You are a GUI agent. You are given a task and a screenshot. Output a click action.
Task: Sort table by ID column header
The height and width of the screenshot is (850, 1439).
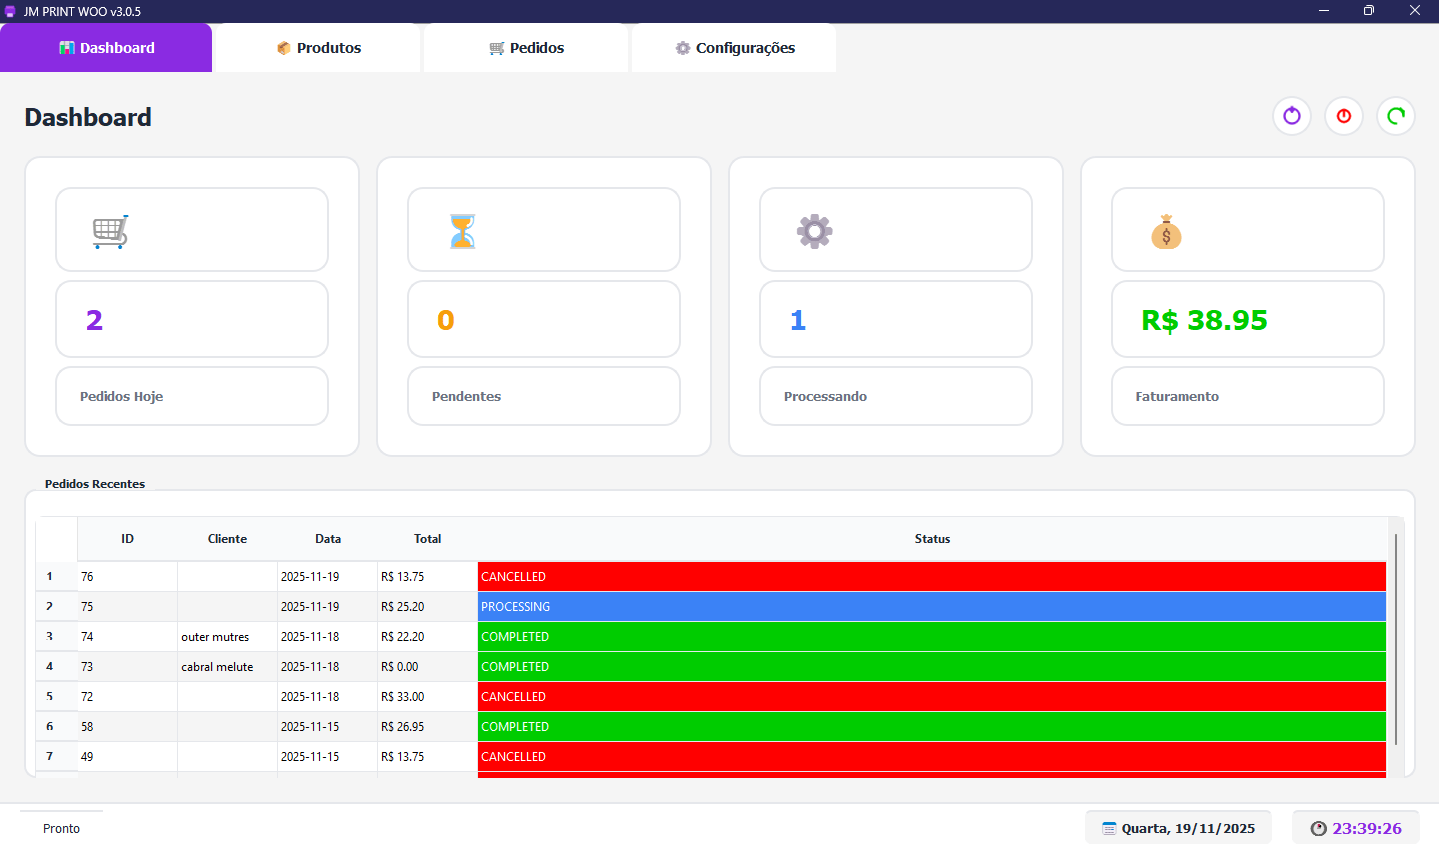[x=128, y=539]
